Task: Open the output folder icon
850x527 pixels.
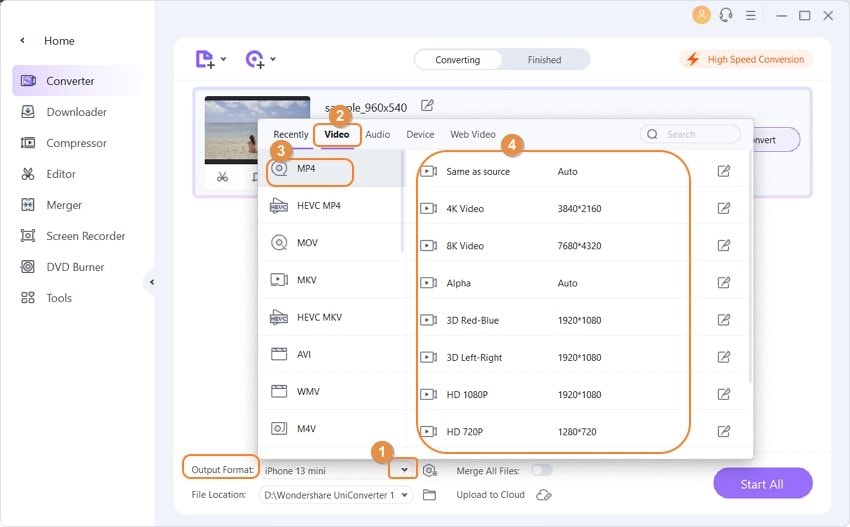Action: (x=429, y=494)
